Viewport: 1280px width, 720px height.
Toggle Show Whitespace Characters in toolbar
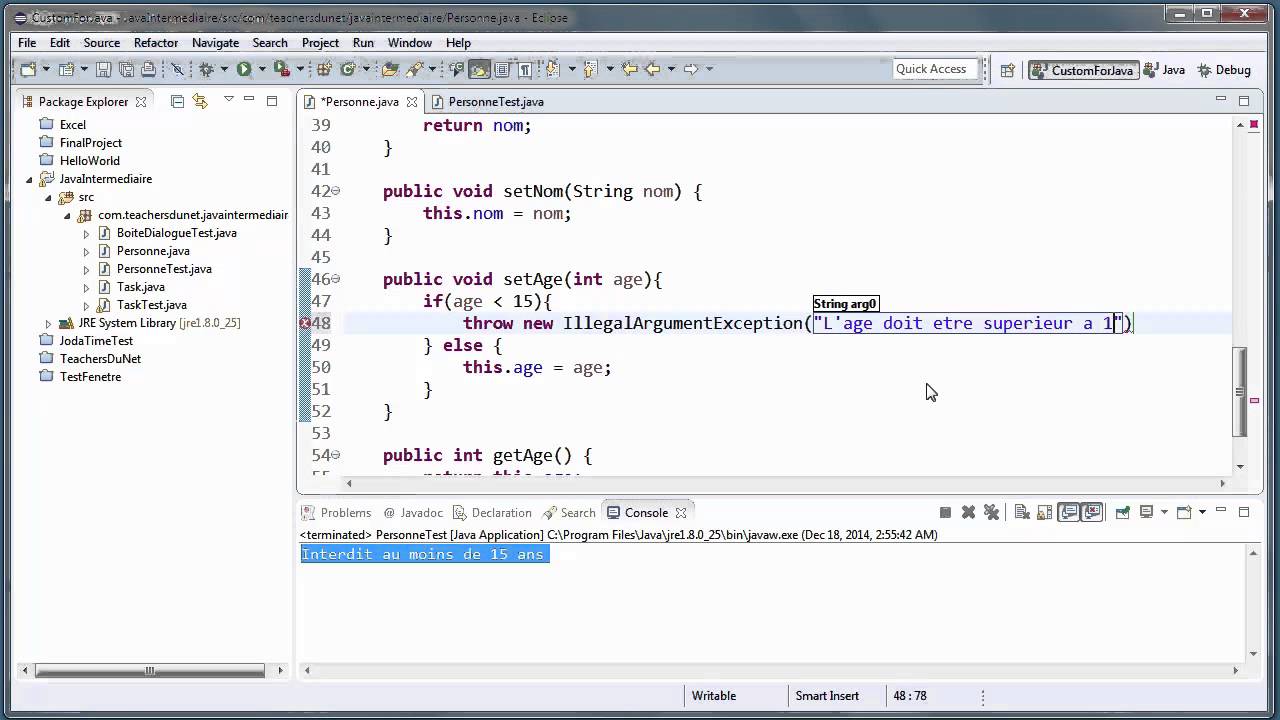pos(525,69)
